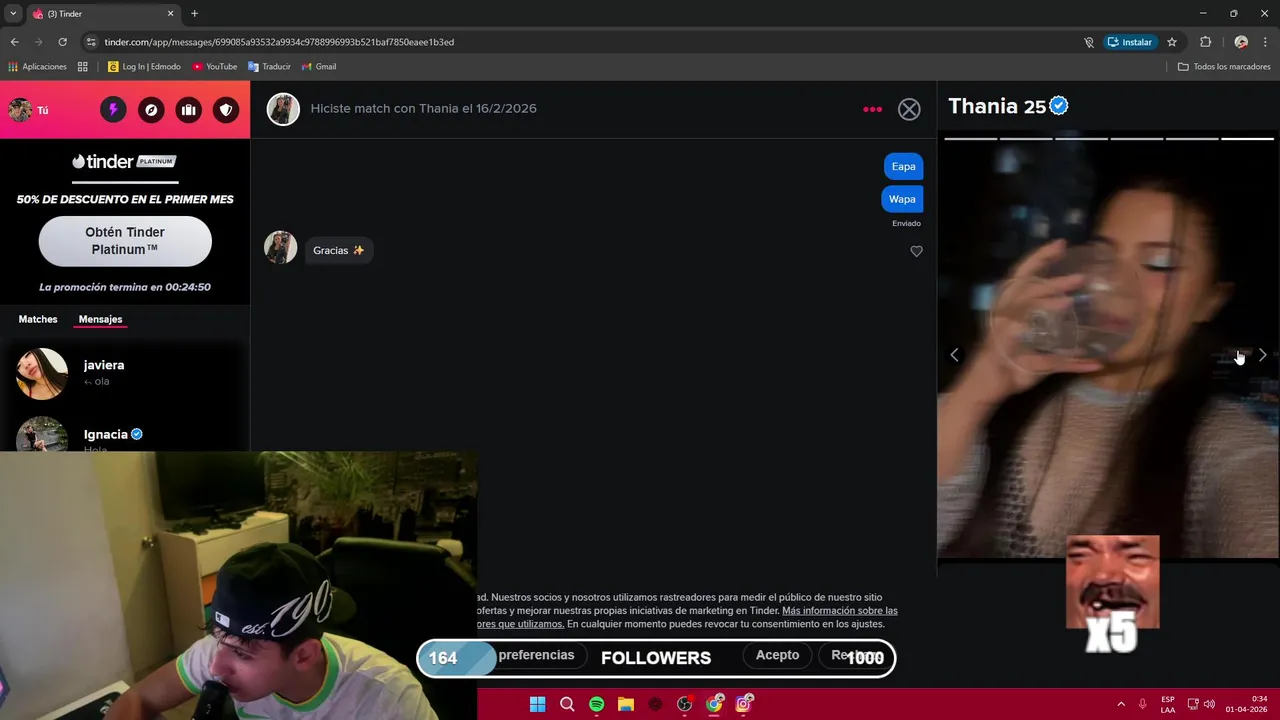Bookmark this page with the star
1280x720 pixels.
[1172, 42]
